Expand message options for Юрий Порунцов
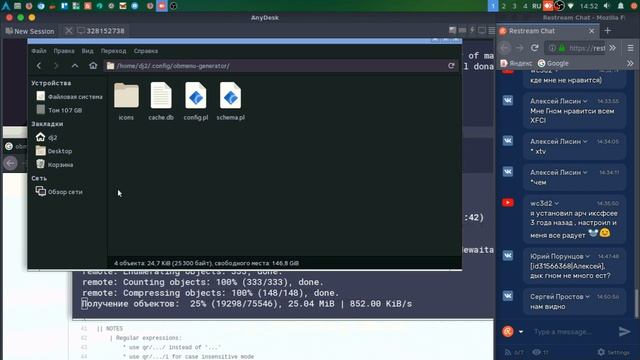 [x=588, y=256]
